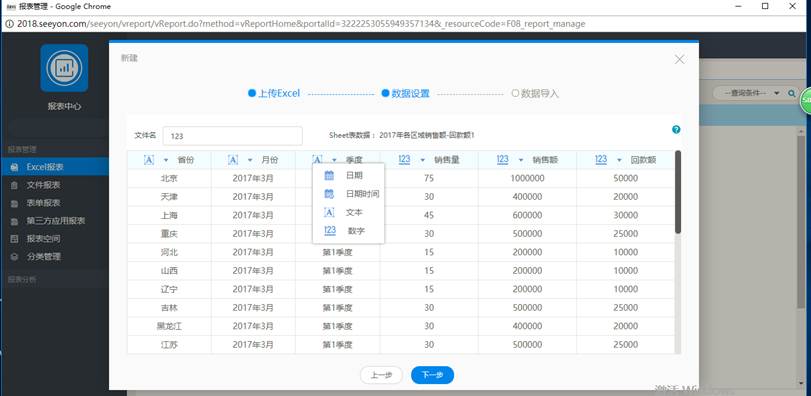Screen dimensions: 811x396
Task: Click the site info icon in address bar
Action: pos(9,24)
